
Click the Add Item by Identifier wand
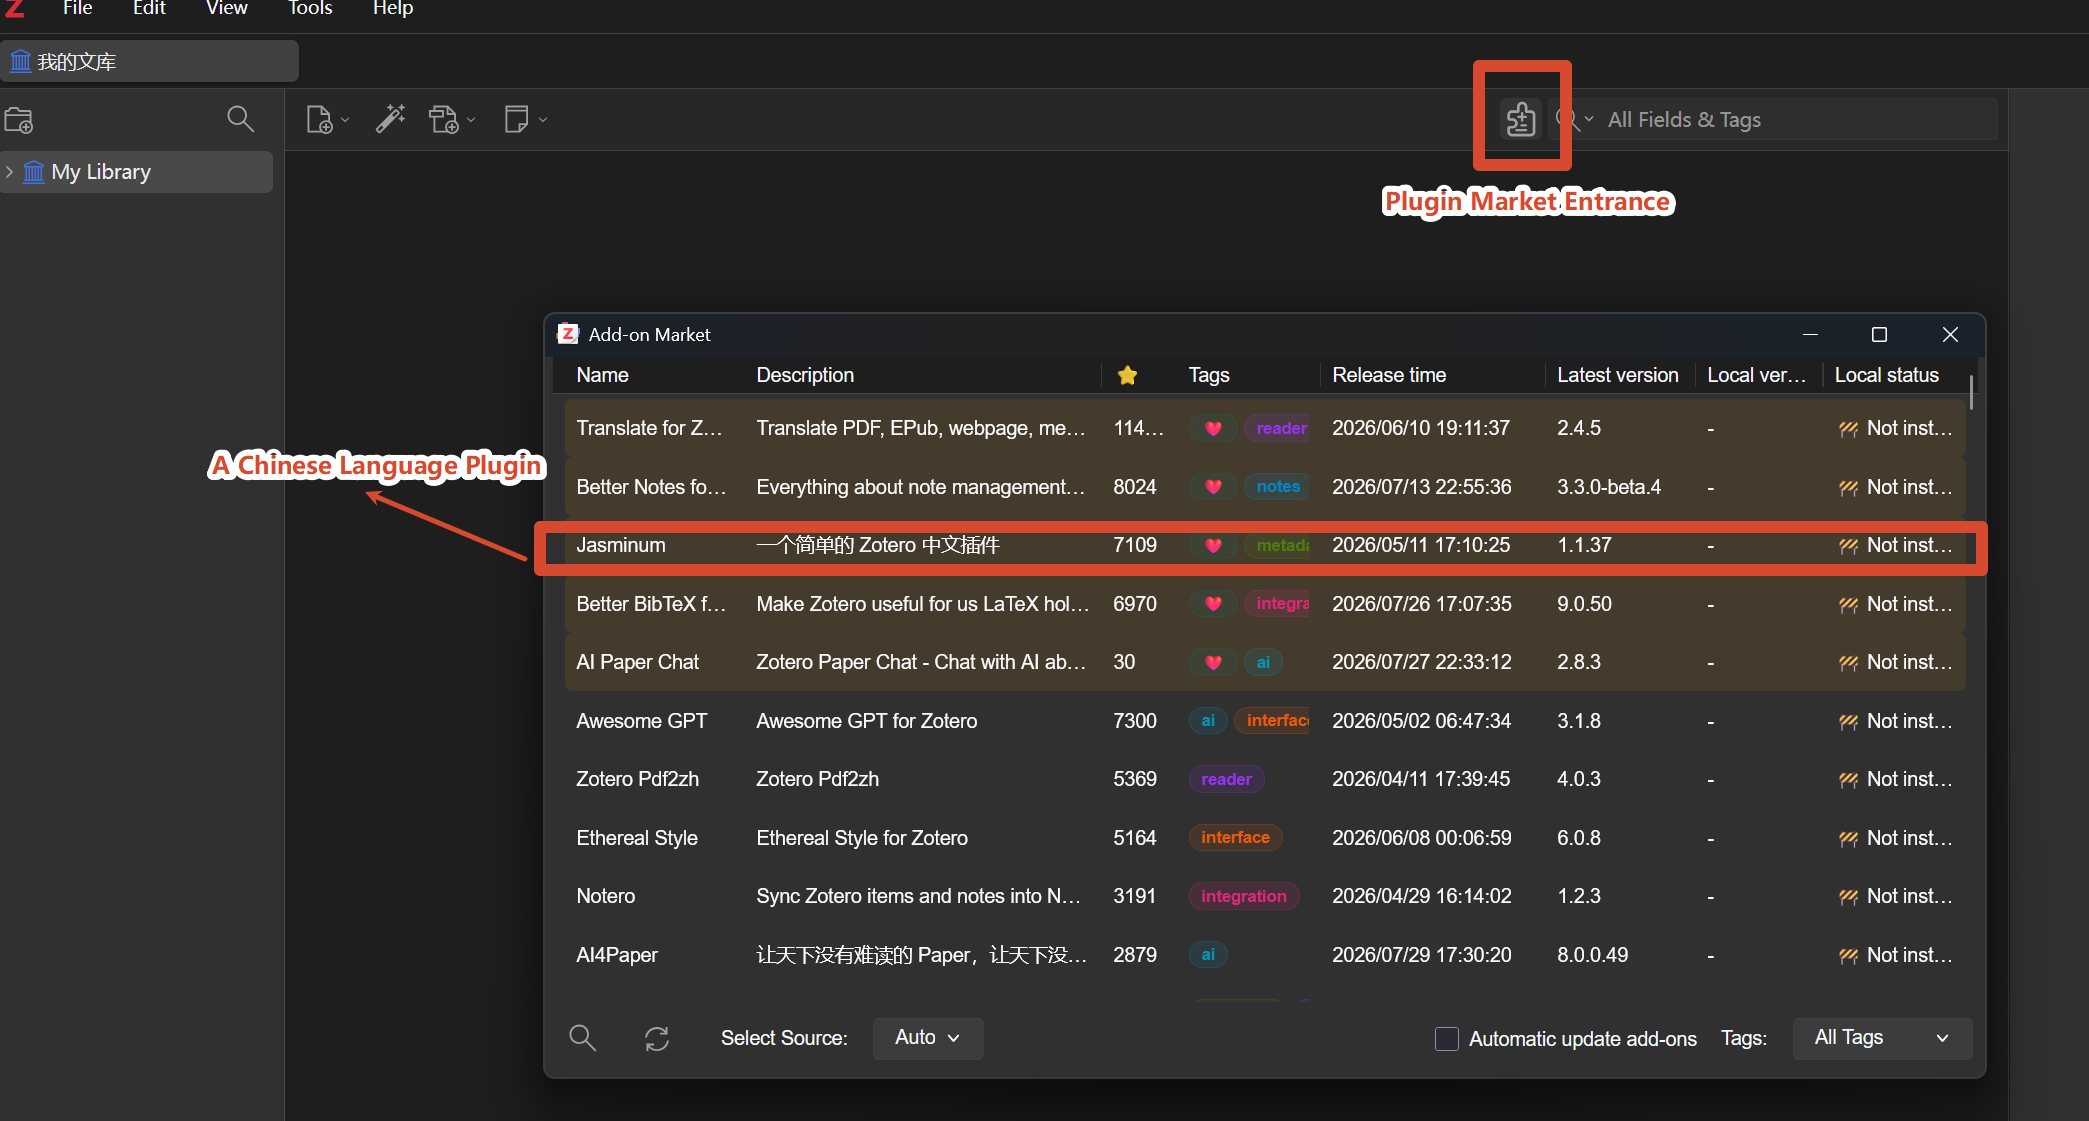(x=390, y=119)
